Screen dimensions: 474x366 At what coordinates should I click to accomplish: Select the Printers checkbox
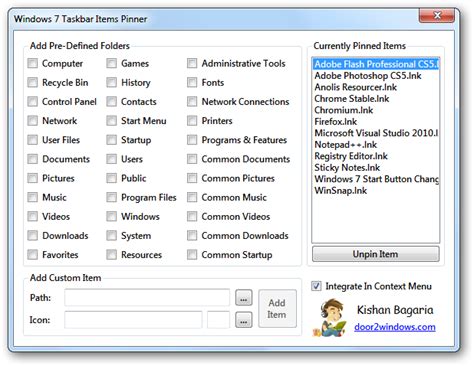pyautogui.click(x=192, y=121)
